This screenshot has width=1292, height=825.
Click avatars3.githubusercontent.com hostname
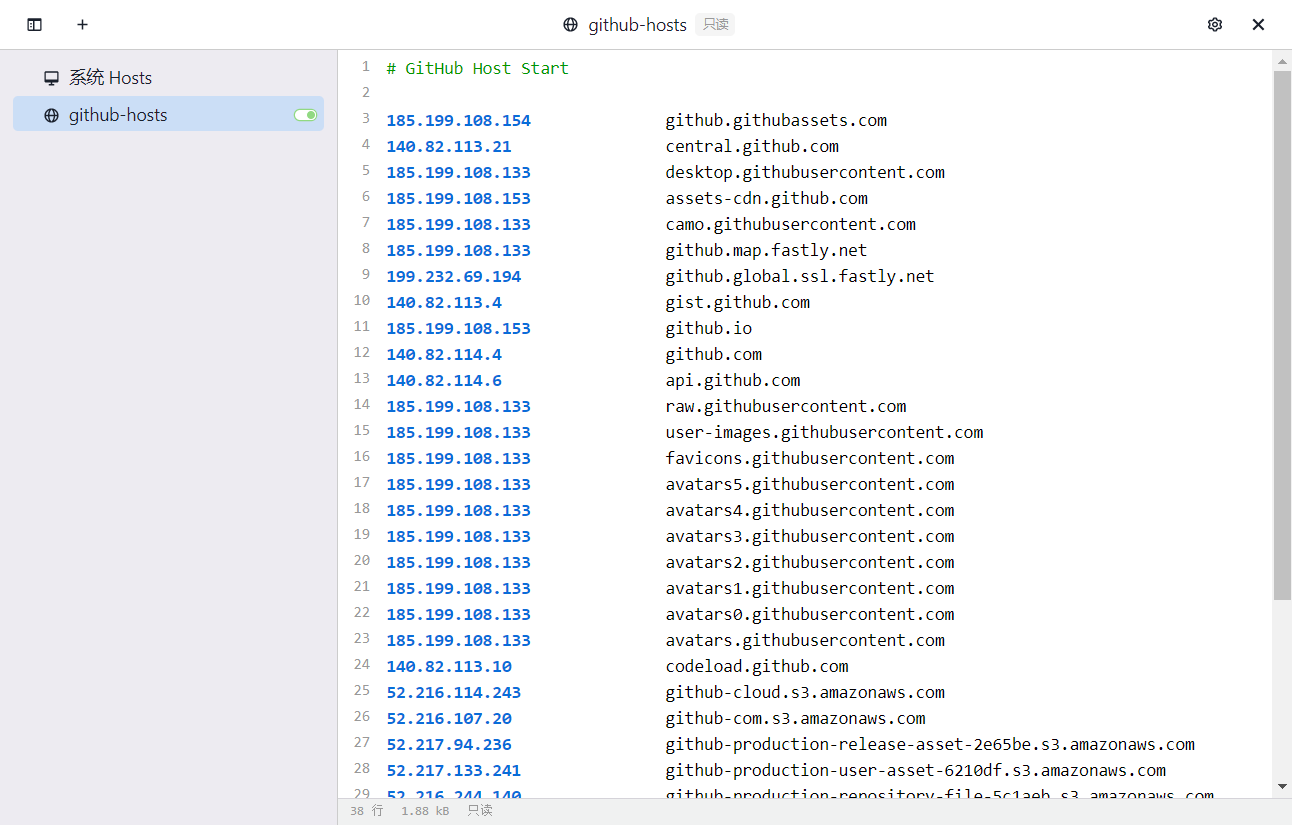point(810,536)
